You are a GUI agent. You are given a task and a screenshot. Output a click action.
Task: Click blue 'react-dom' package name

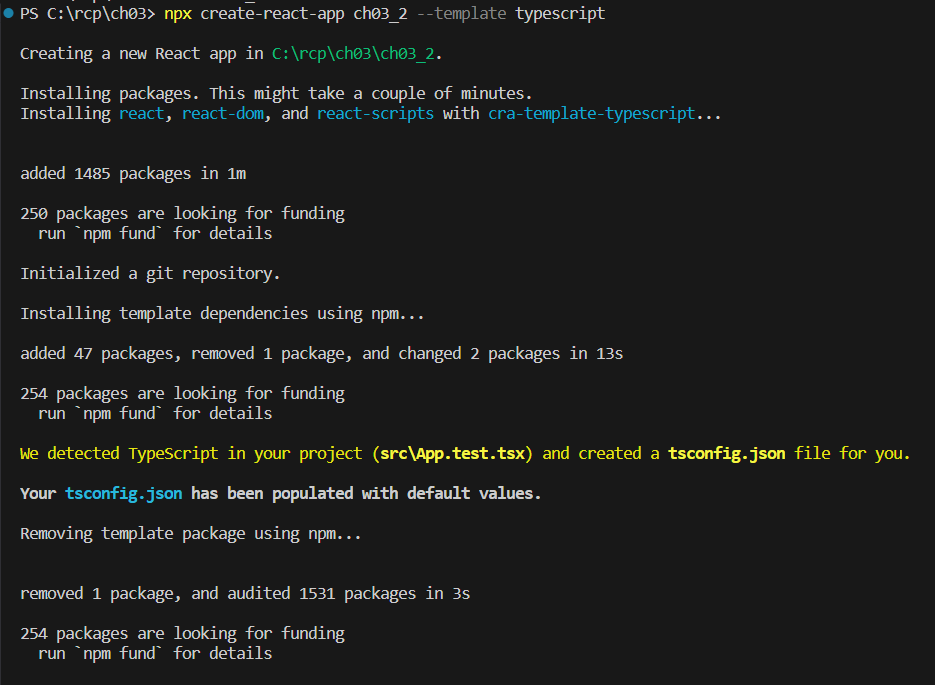tap(223, 113)
